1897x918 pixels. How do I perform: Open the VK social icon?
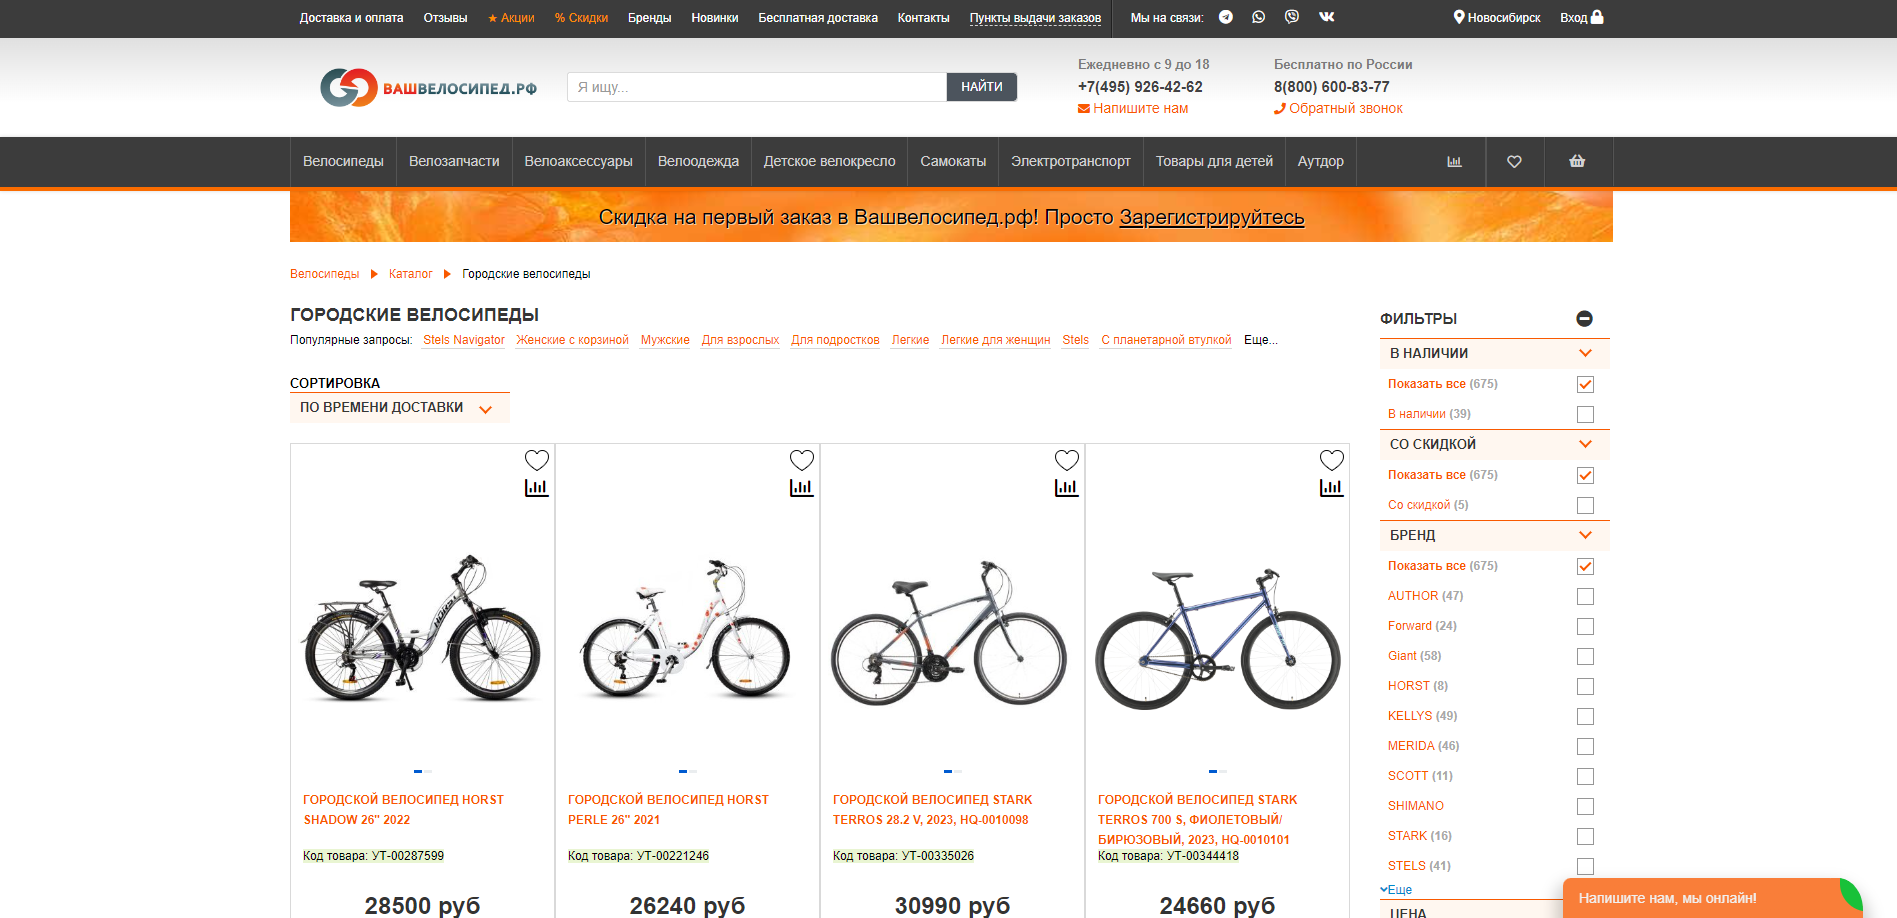point(1327,17)
